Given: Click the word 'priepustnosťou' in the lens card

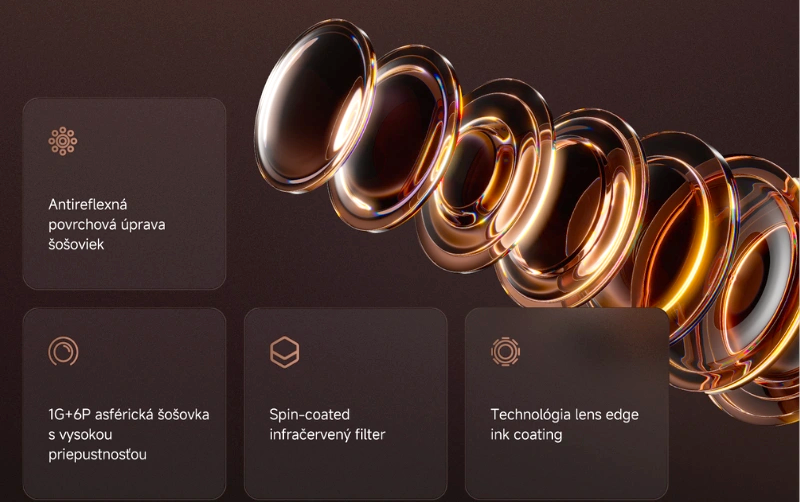Looking at the screenshot, I should 97,455.
